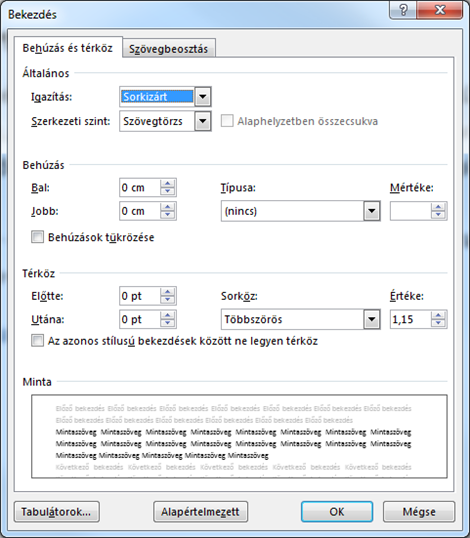Open the Igazítás dropdown arrow
470x538 pixels.
[x=202, y=97]
